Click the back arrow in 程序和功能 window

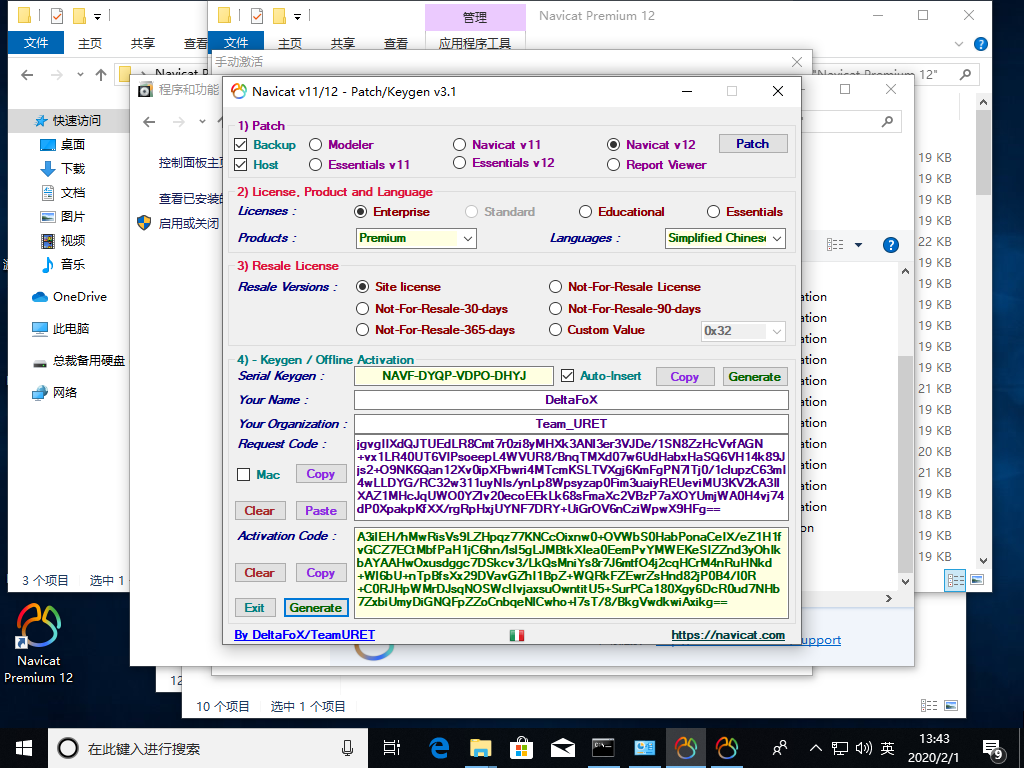[x=149, y=121]
